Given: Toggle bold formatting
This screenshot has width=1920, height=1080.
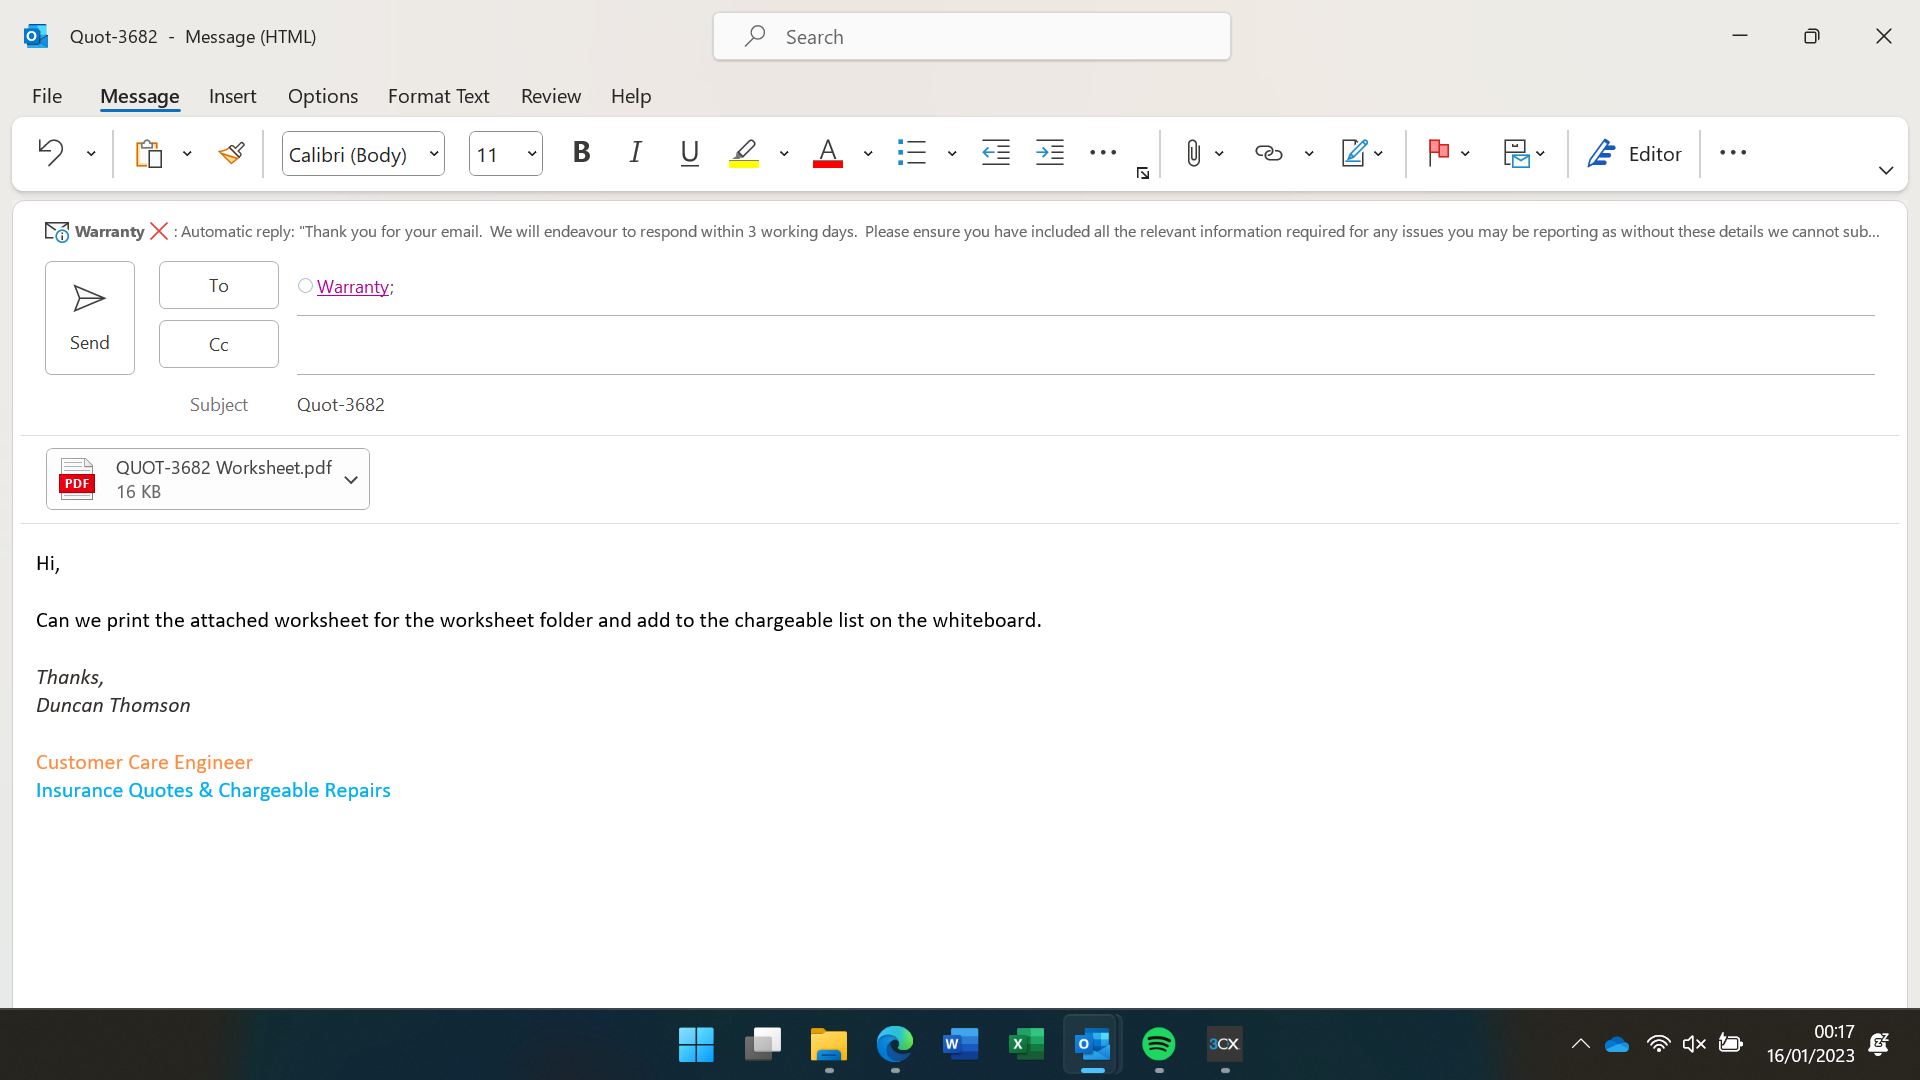Looking at the screenshot, I should pyautogui.click(x=581, y=153).
